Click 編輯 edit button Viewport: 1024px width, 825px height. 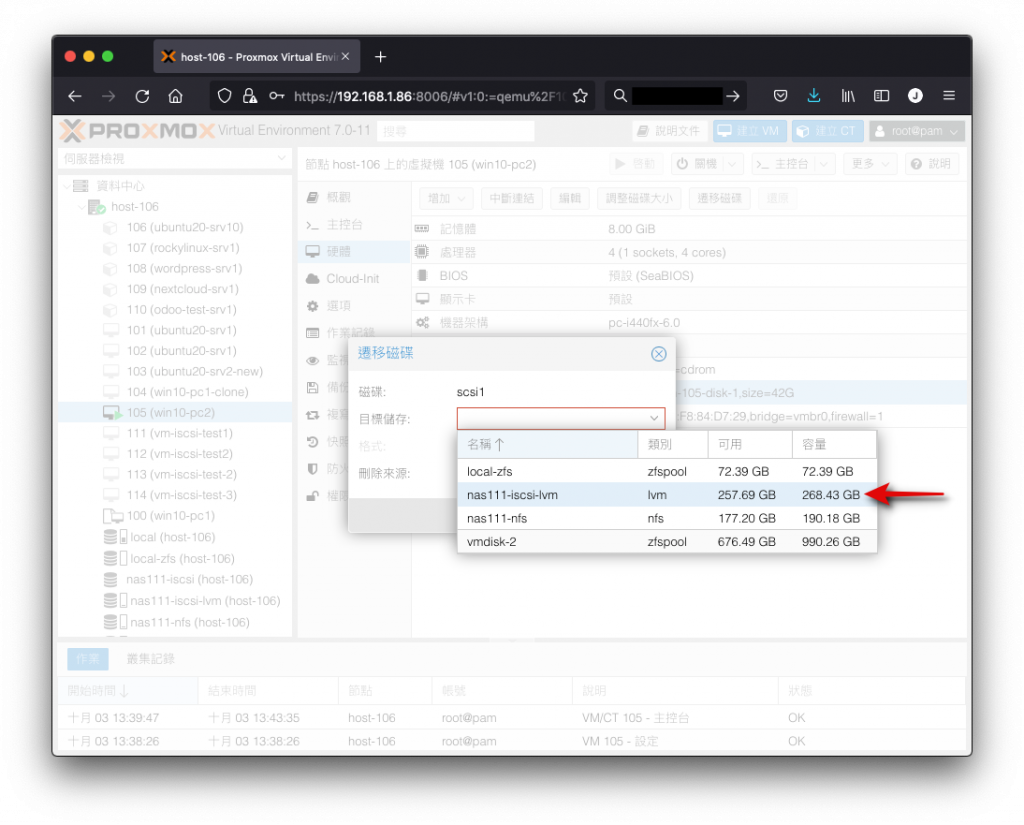click(569, 198)
